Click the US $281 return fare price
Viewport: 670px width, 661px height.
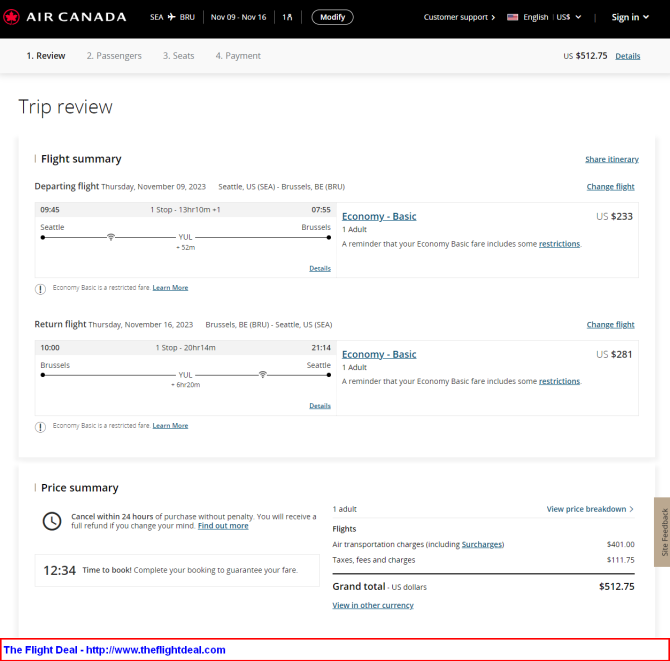coord(614,354)
